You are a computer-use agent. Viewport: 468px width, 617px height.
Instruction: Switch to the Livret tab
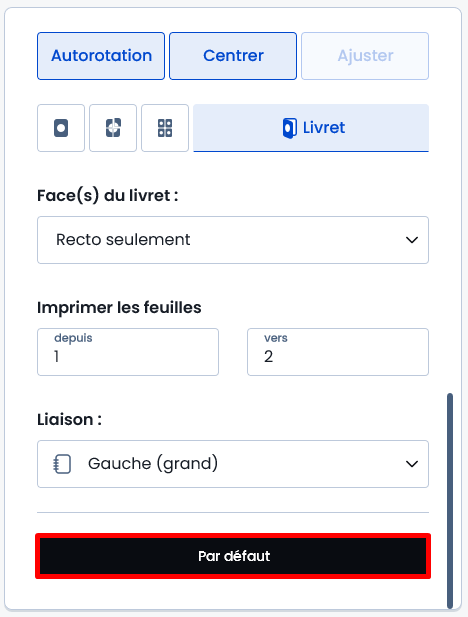coord(311,128)
